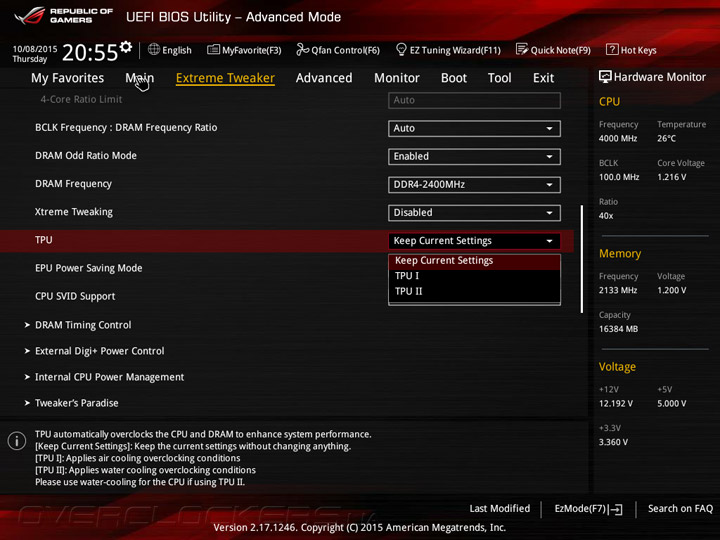The image size is (720, 540).
Task: Click the Hot Keys label
Action: [638, 51]
